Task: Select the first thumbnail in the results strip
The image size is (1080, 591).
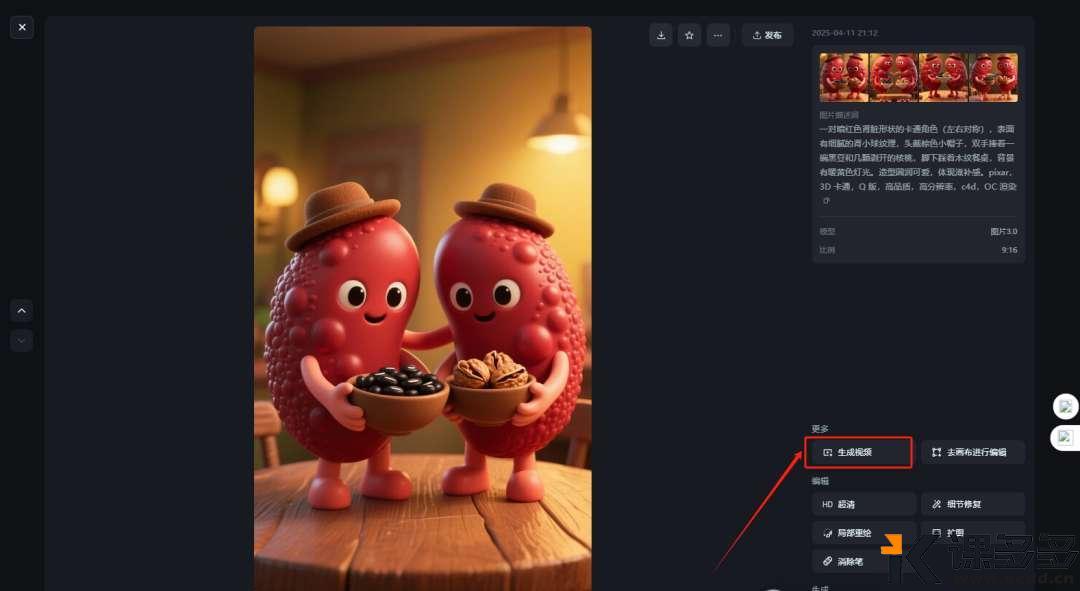Action: [844, 78]
